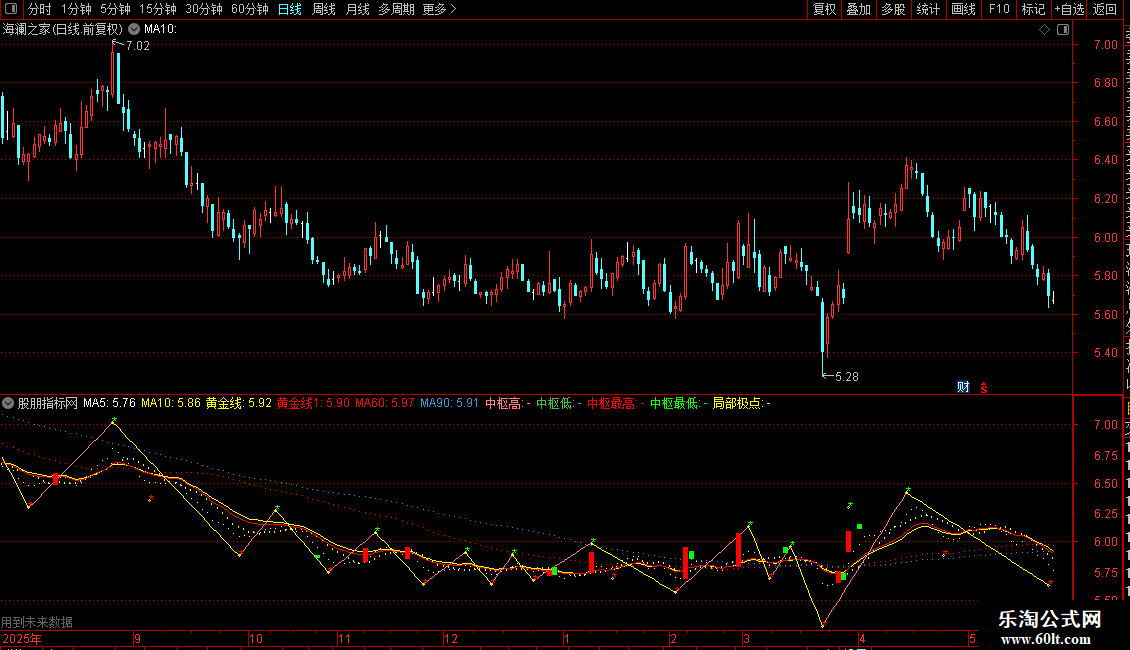Click the red S marker icon
The width and height of the screenshot is (1130, 650).
point(984,388)
